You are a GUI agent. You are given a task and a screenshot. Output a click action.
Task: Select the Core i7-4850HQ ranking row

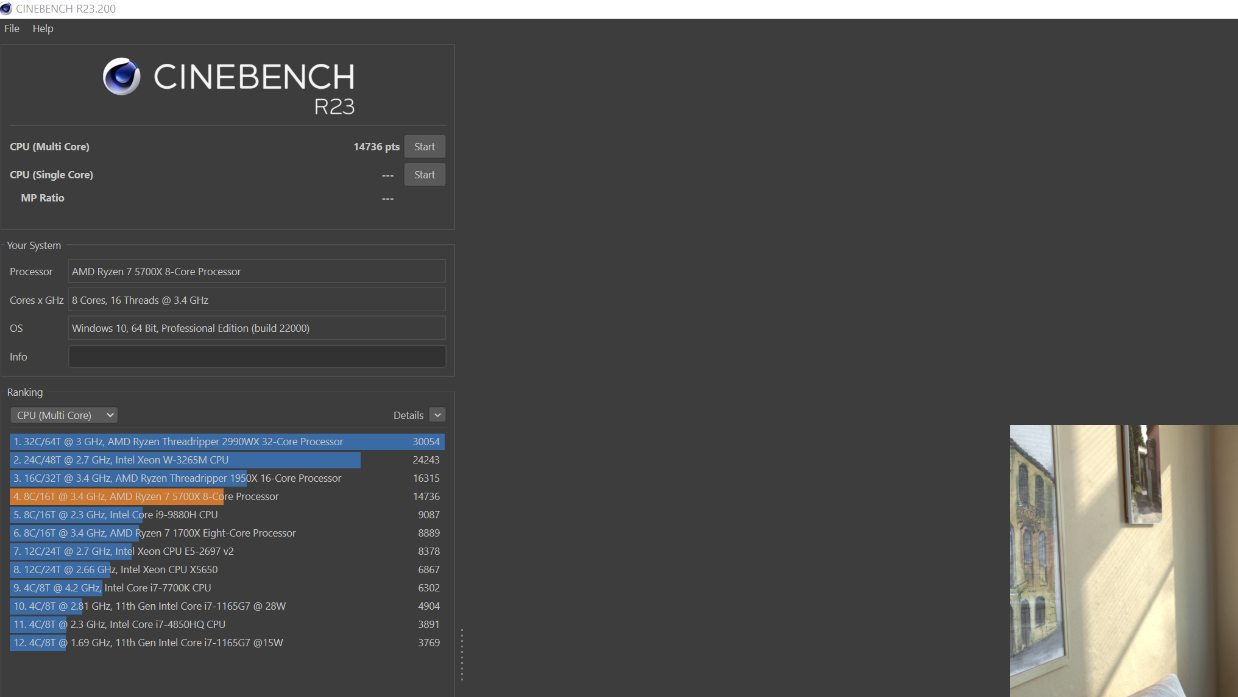[227, 624]
